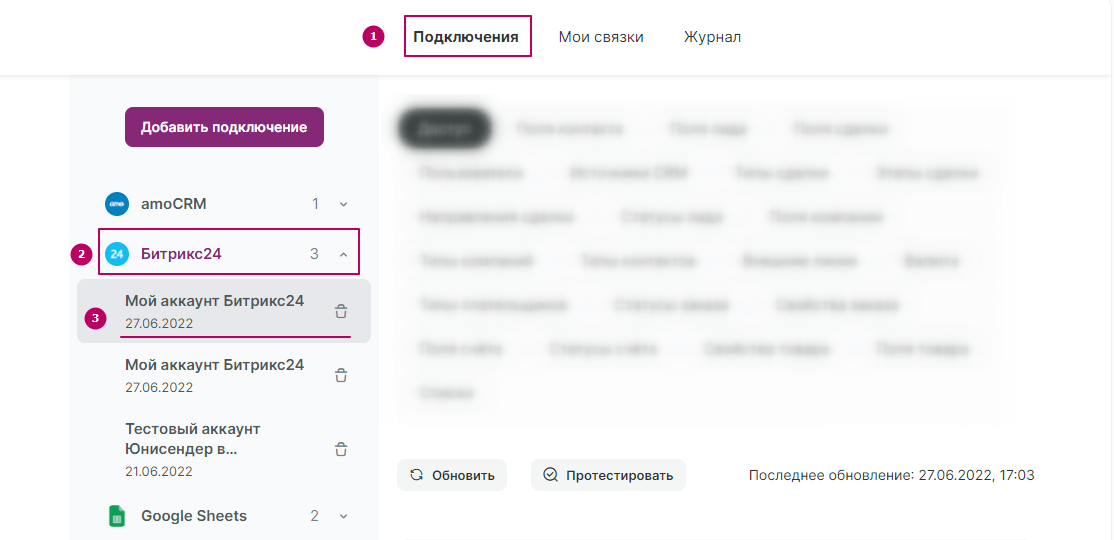Click the Добавить подключение button
The width and height of the screenshot is (1114, 540).
pos(224,127)
